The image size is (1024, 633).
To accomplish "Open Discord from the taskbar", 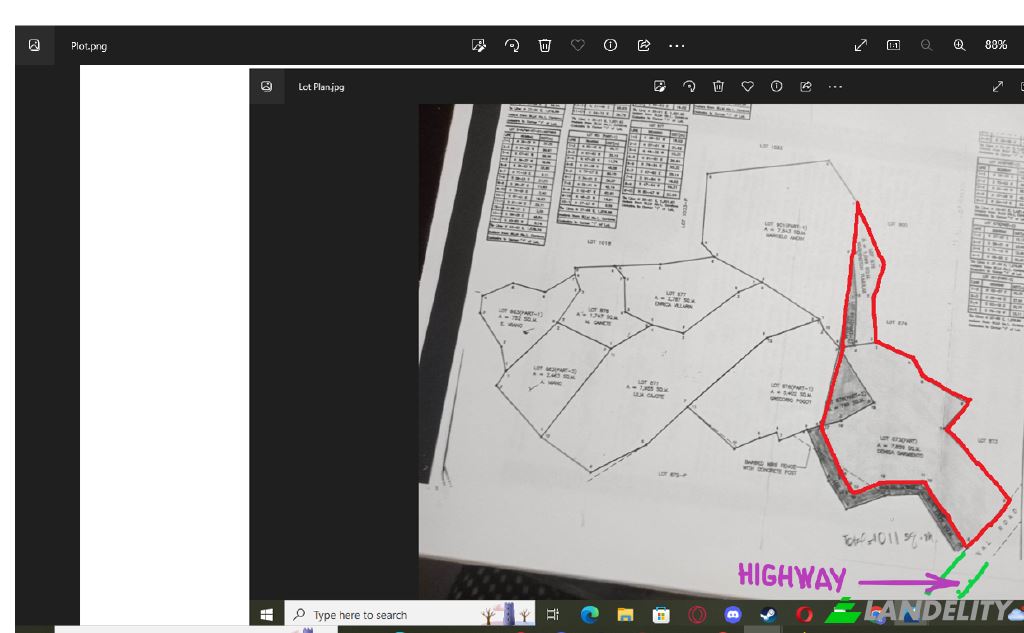I will coord(733,614).
